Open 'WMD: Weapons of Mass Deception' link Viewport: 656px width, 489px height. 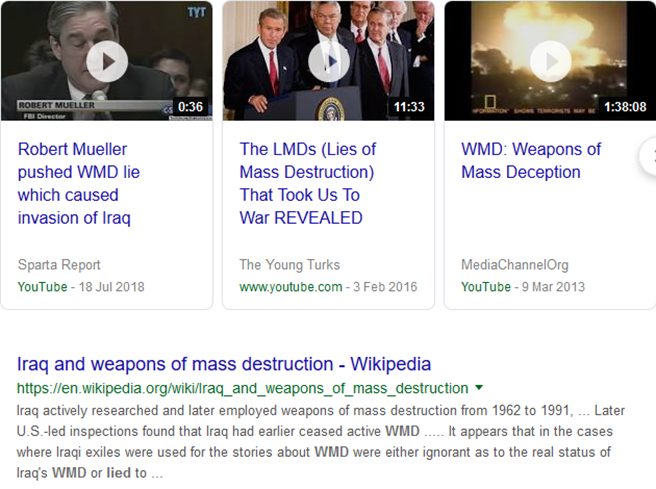pyautogui.click(x=531, y=161)
